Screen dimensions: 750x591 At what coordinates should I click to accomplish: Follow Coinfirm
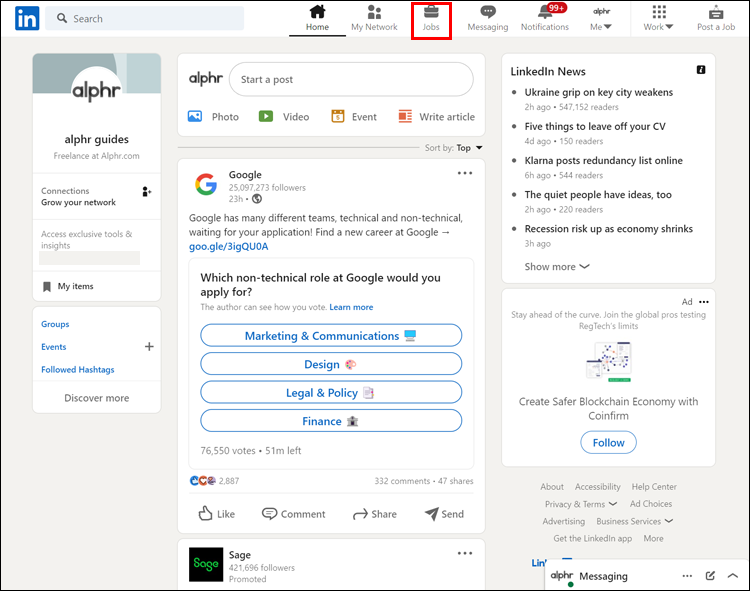(608, 443)
